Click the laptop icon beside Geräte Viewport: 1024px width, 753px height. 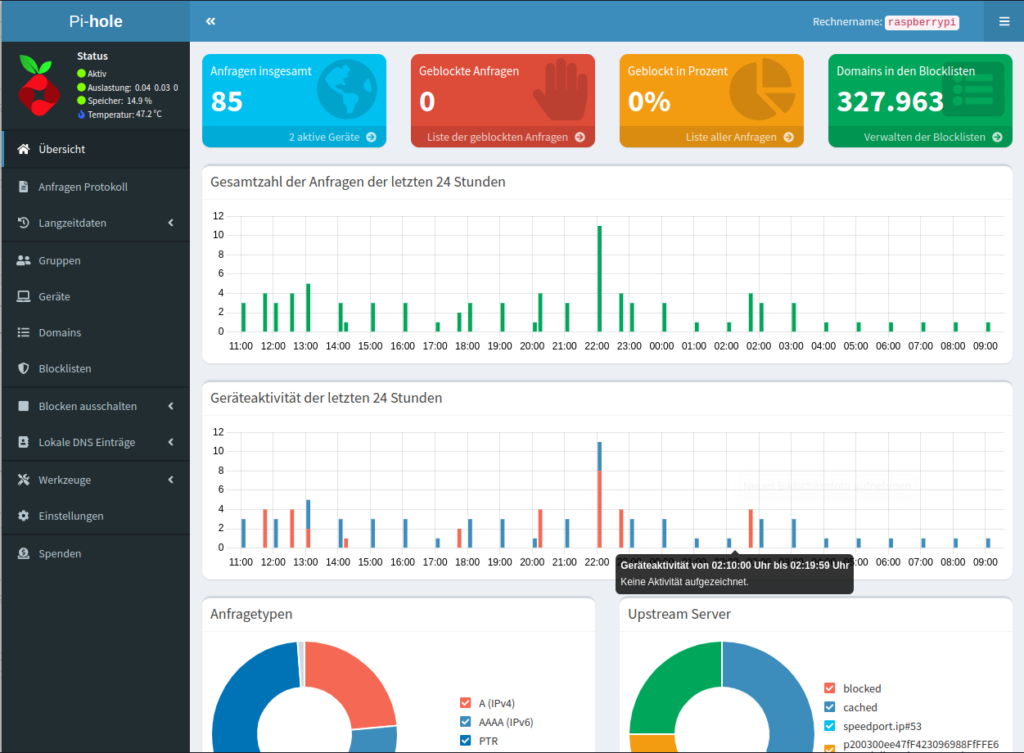click(x=24, y=296)
